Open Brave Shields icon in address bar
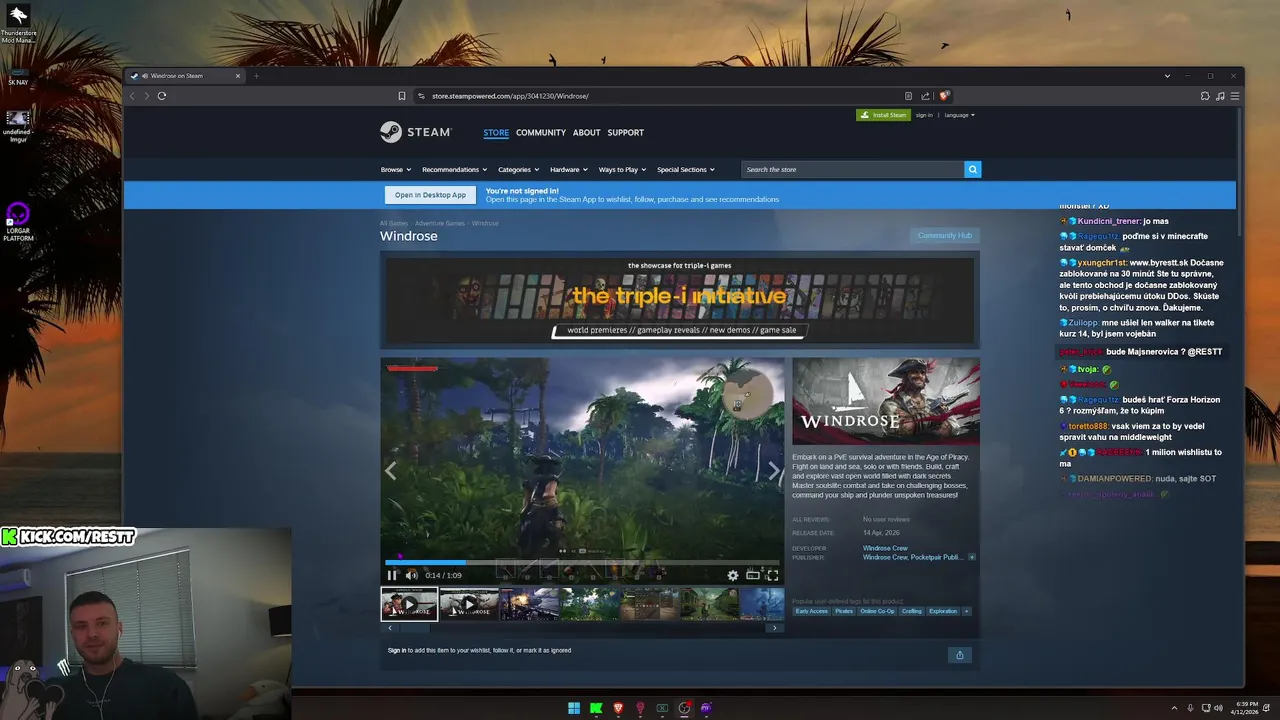This screenshot has width=1280, height=720. point(944,96)
